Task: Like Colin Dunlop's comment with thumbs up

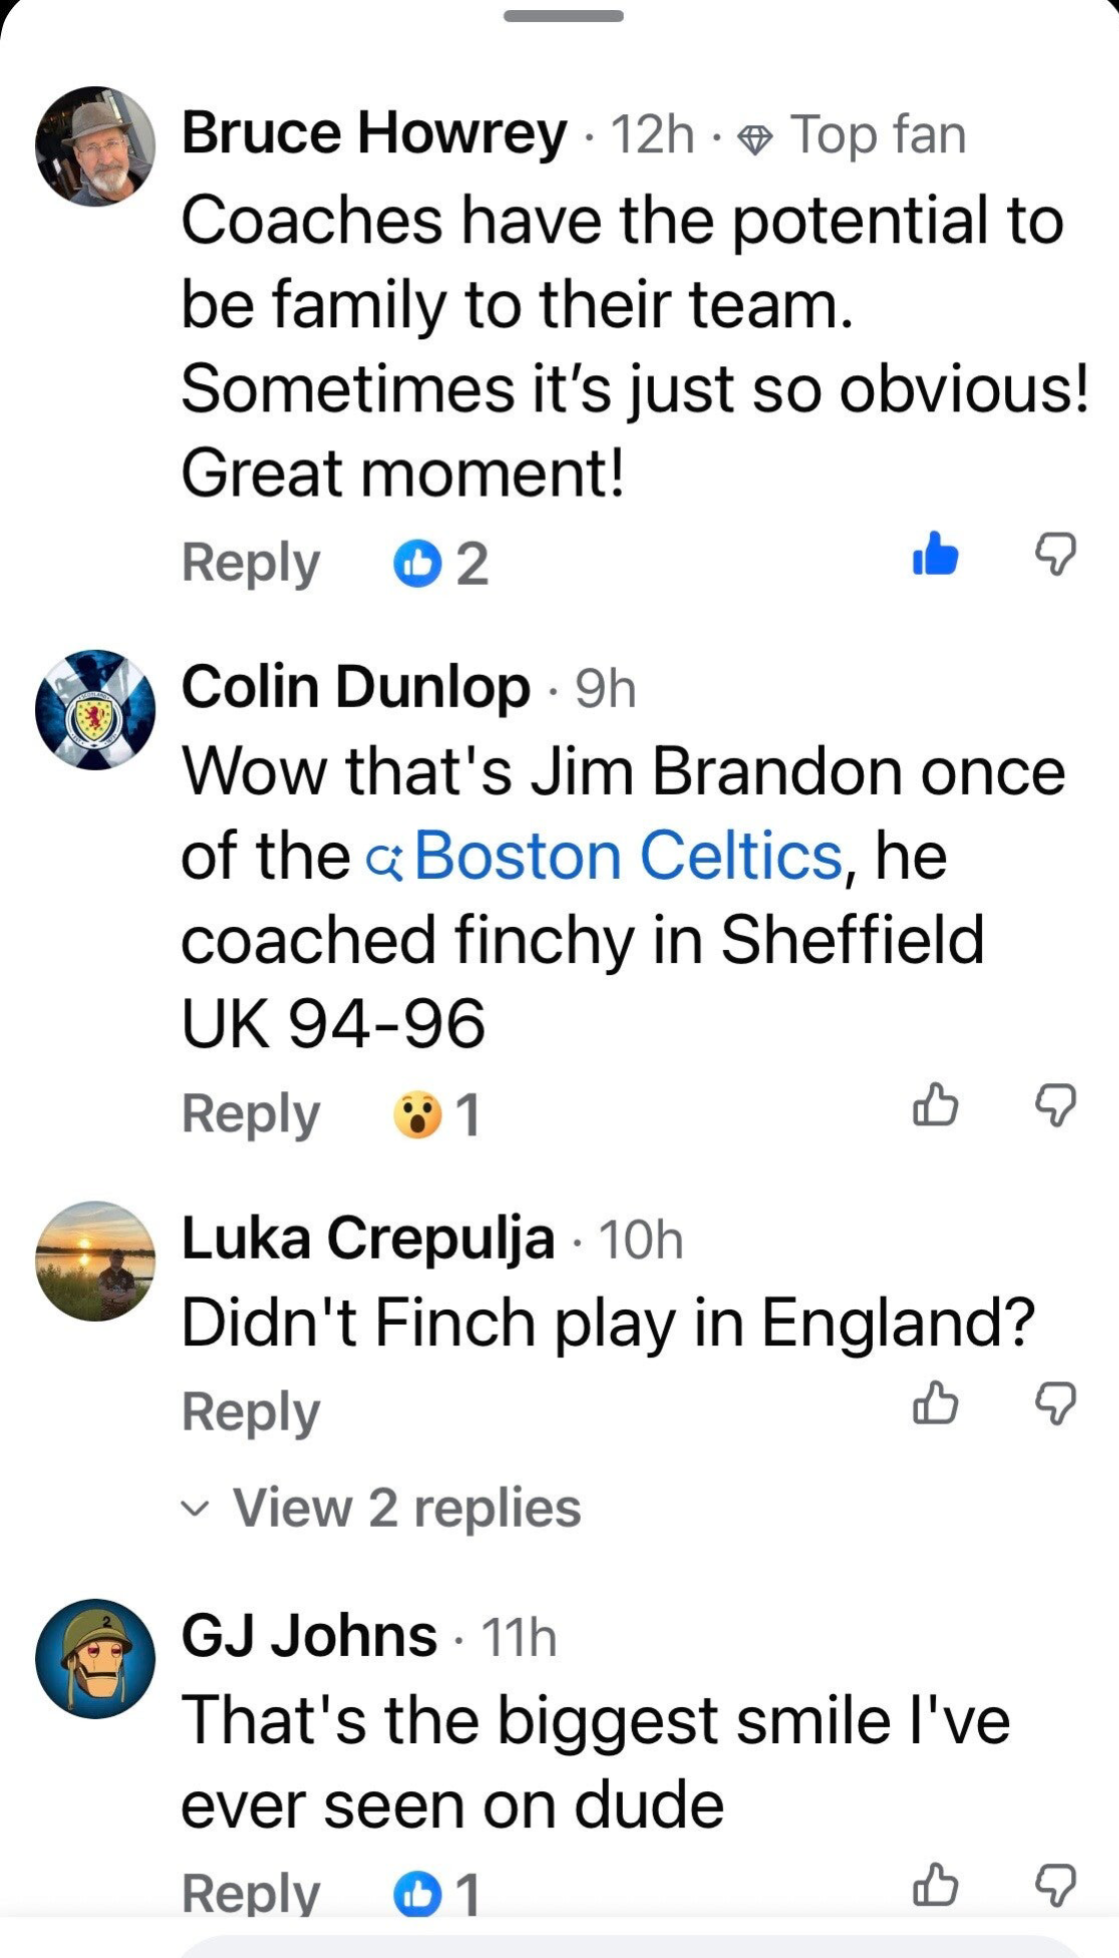Action: pyautogui.click(x=935, y=1106)
